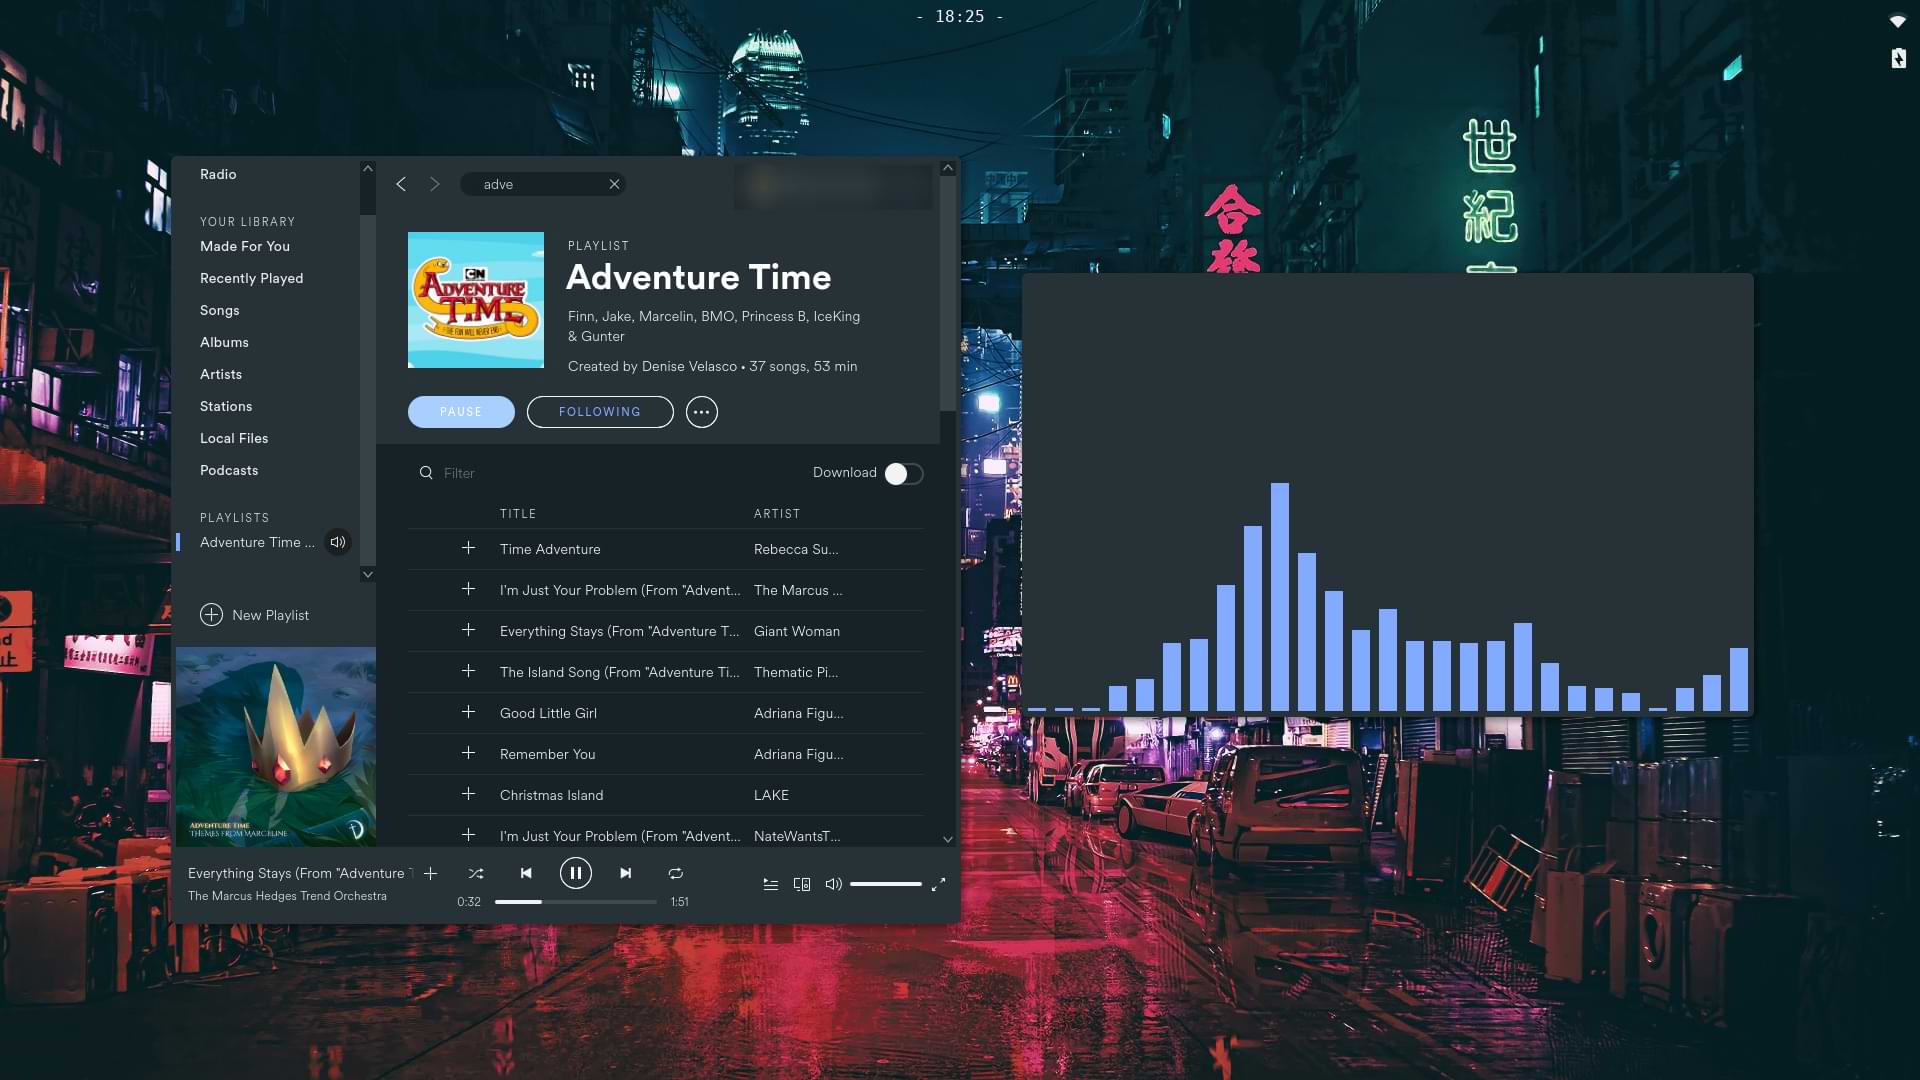Click the Adventure Time album thumbnail
1920x1080 pixels.
tap(475, 299)
